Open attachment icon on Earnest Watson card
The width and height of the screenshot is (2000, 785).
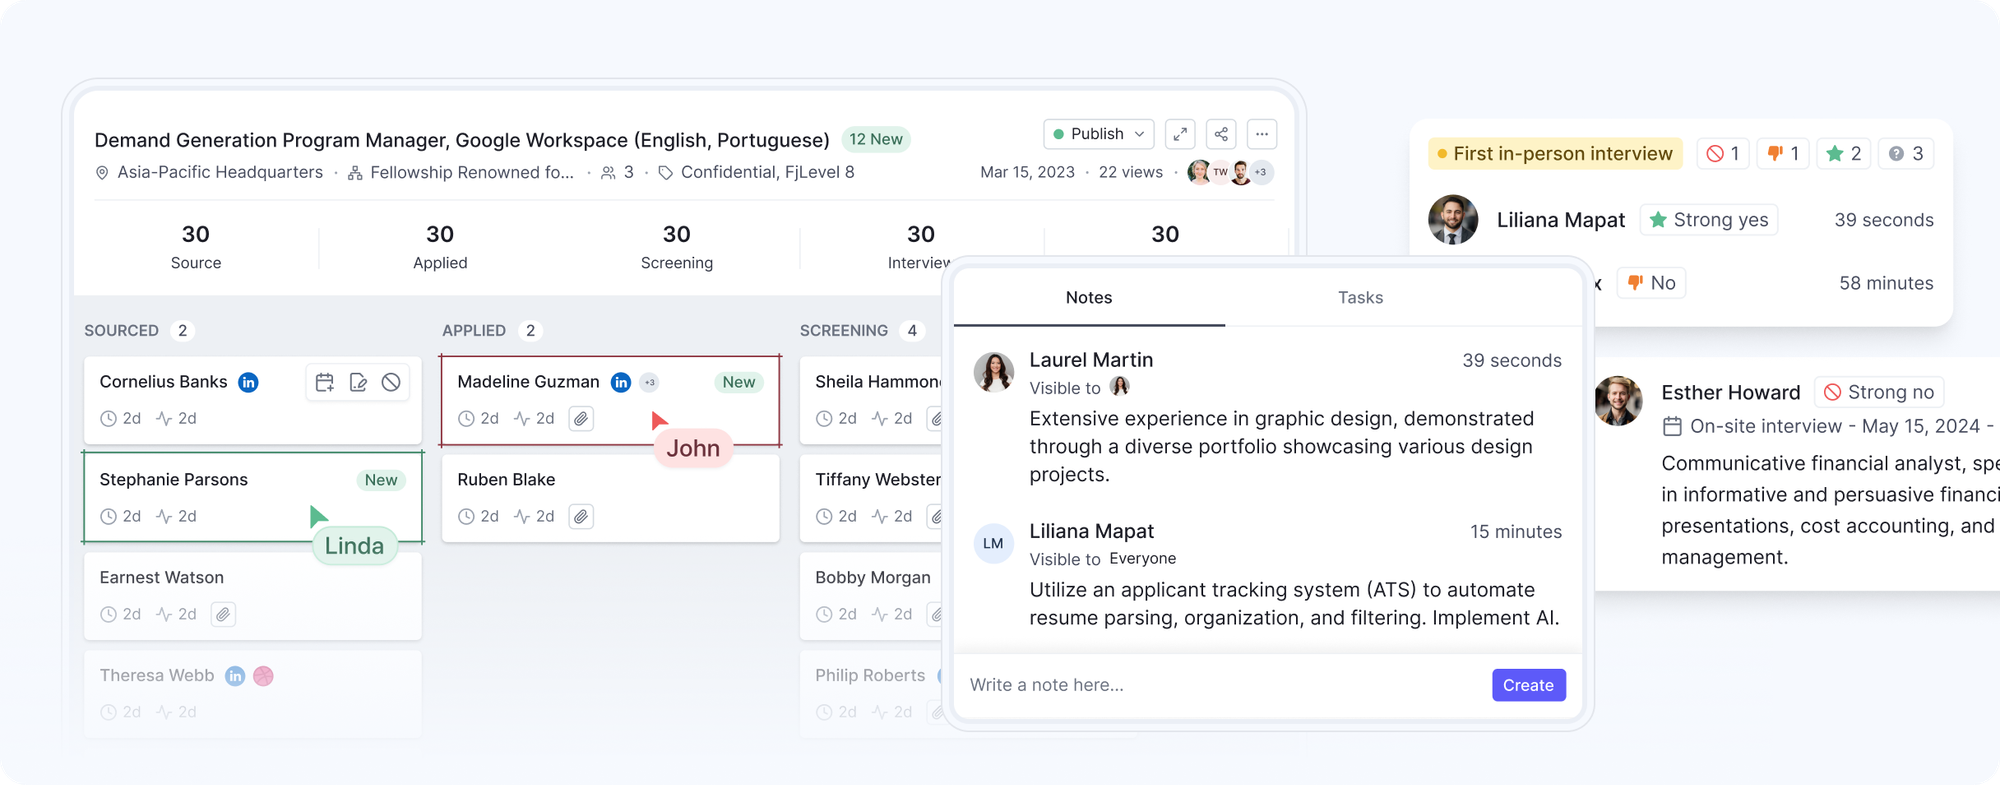click(224, 615)
